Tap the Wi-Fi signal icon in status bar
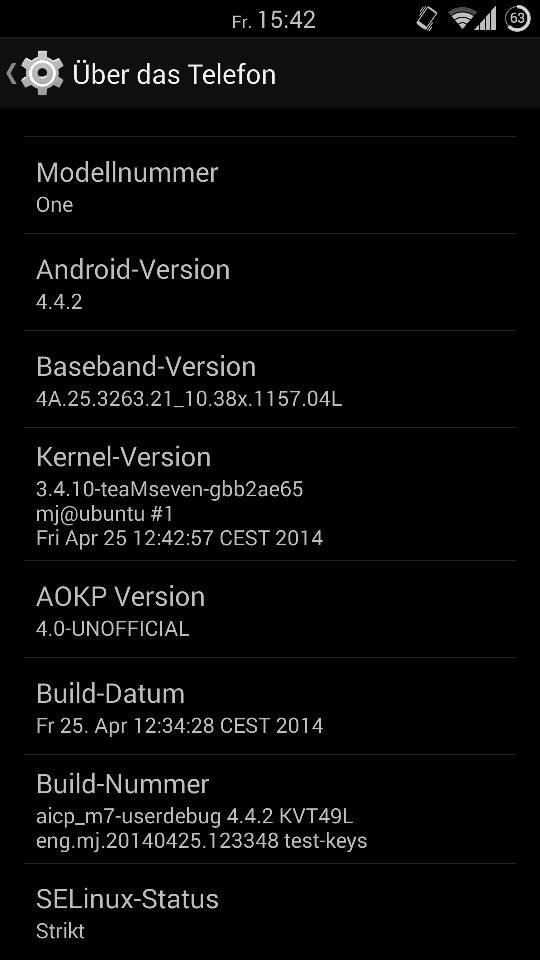Image resolution: width=540 pixels, height=960 pixels. point(461,19)
